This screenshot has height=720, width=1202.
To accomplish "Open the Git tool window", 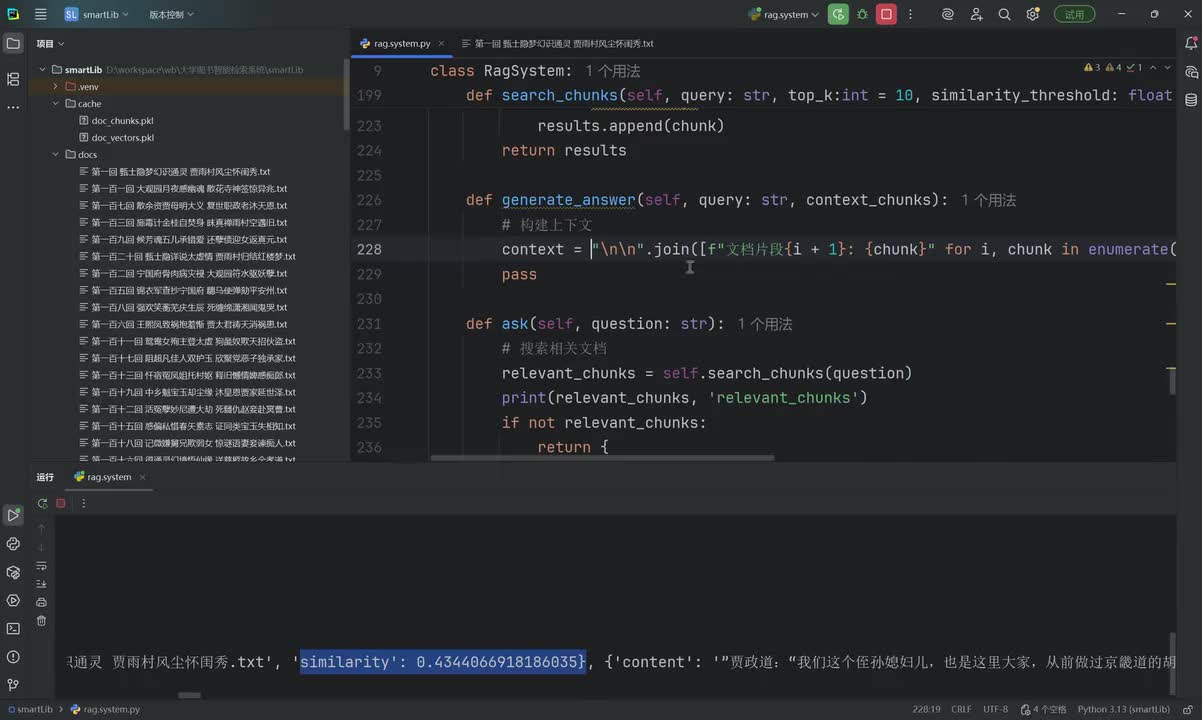I will 13,685.
